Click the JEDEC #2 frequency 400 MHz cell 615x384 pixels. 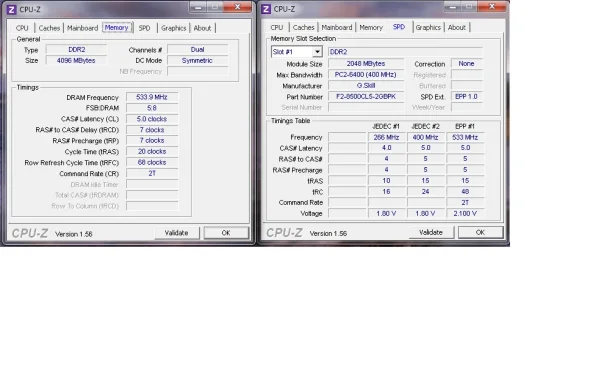(426, 137)
